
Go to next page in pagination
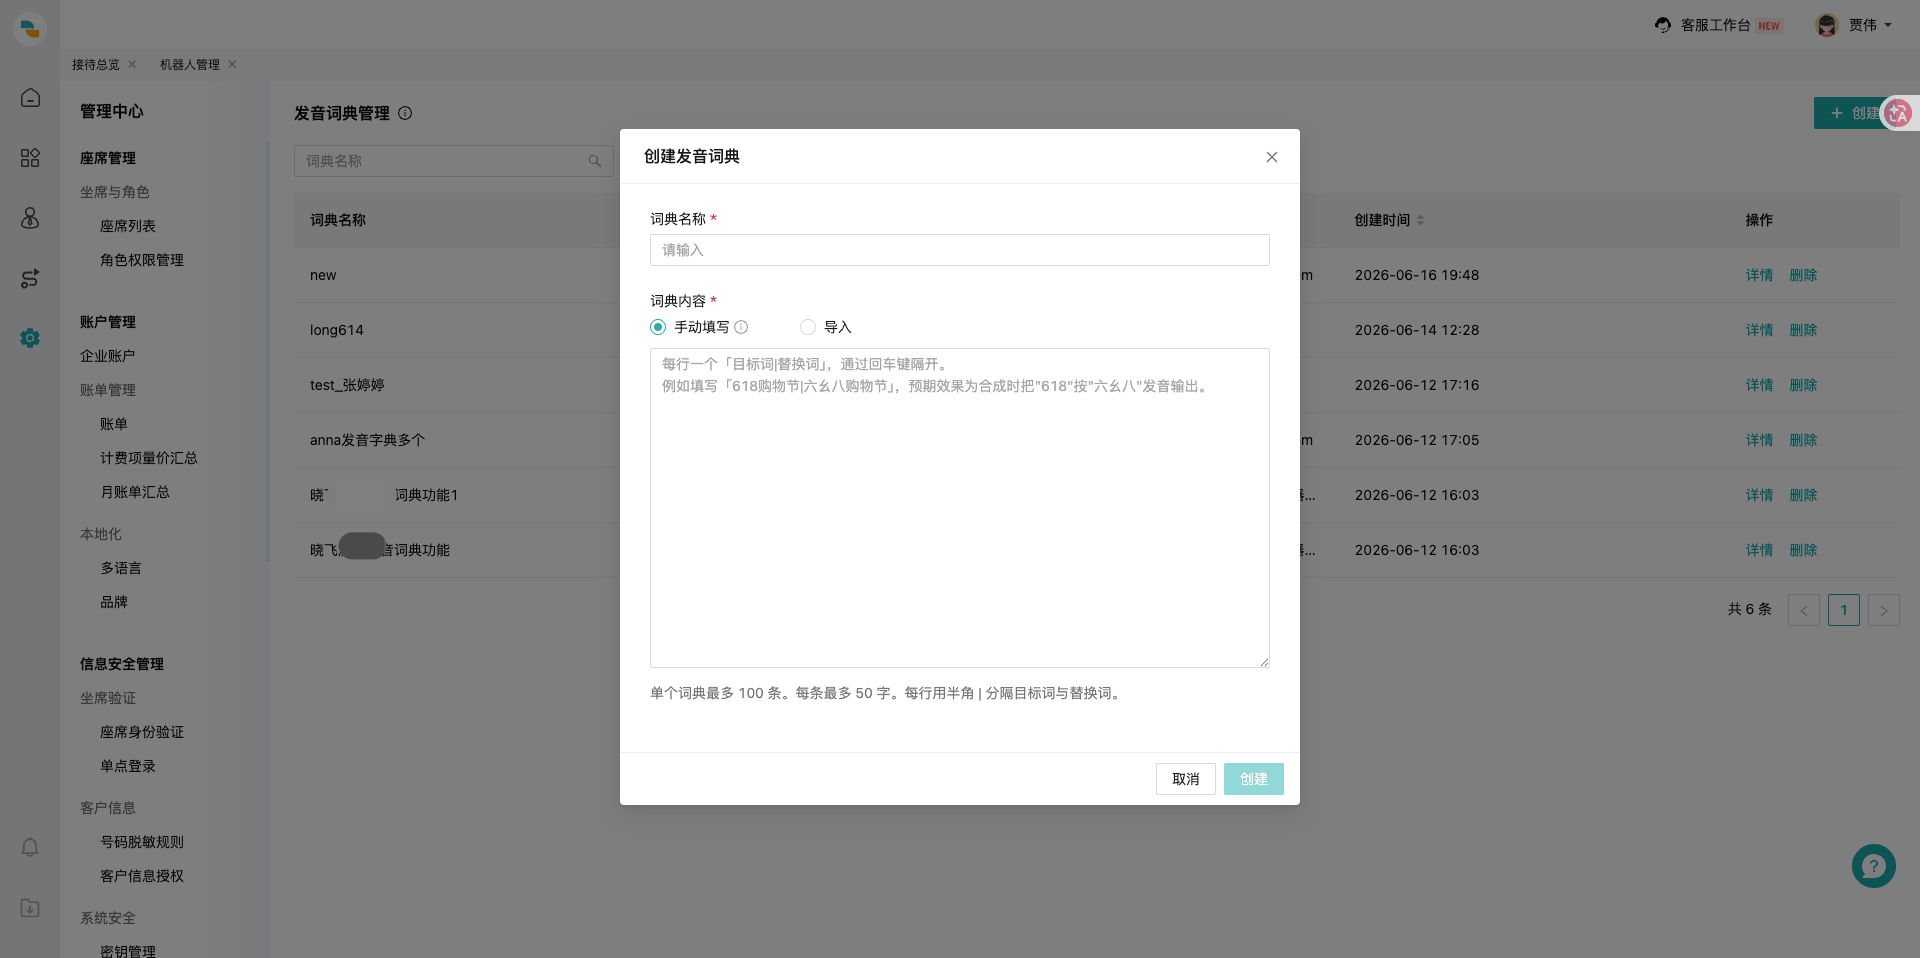[x=1884, y=610]
